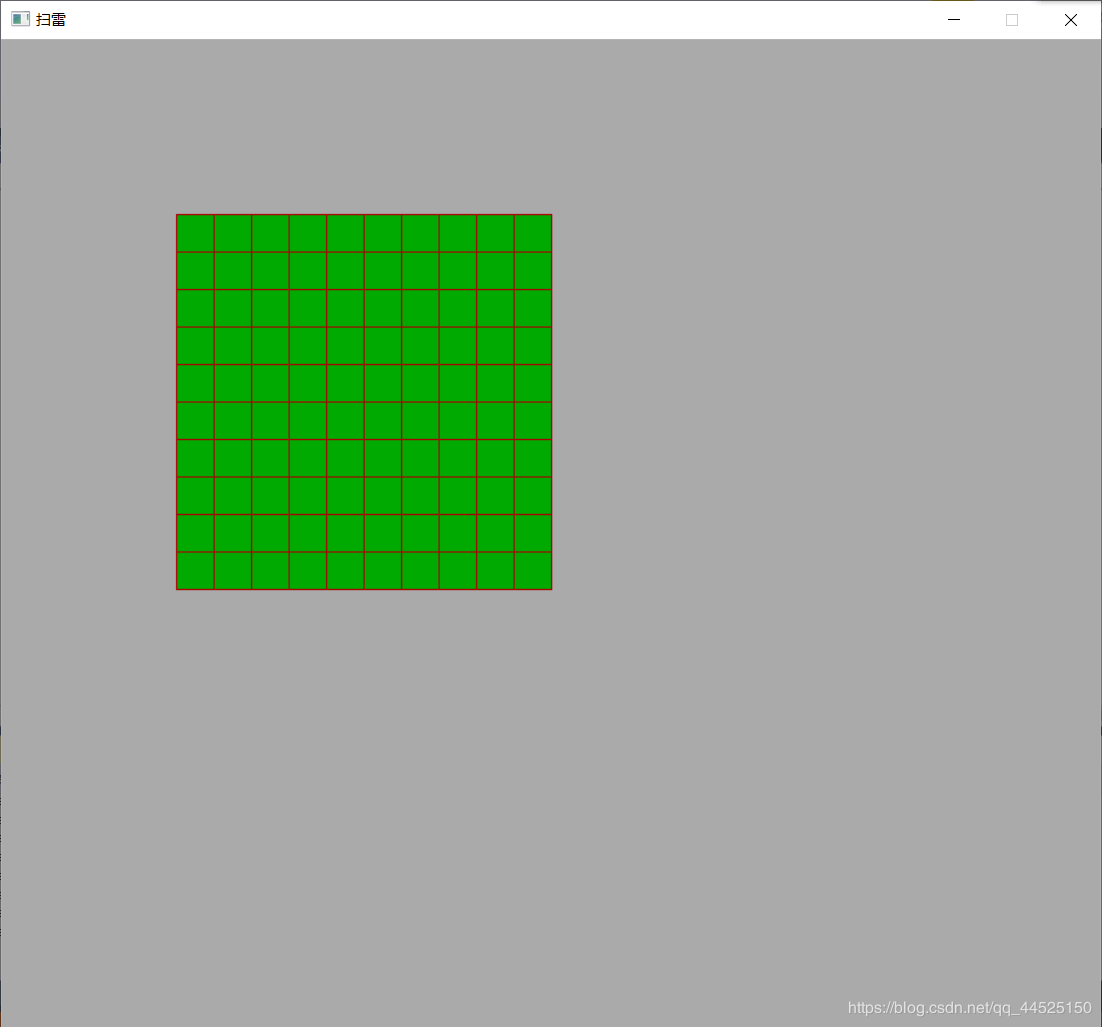Open the cell in row 7, column 3
1102x1027 pixels.
271,458
